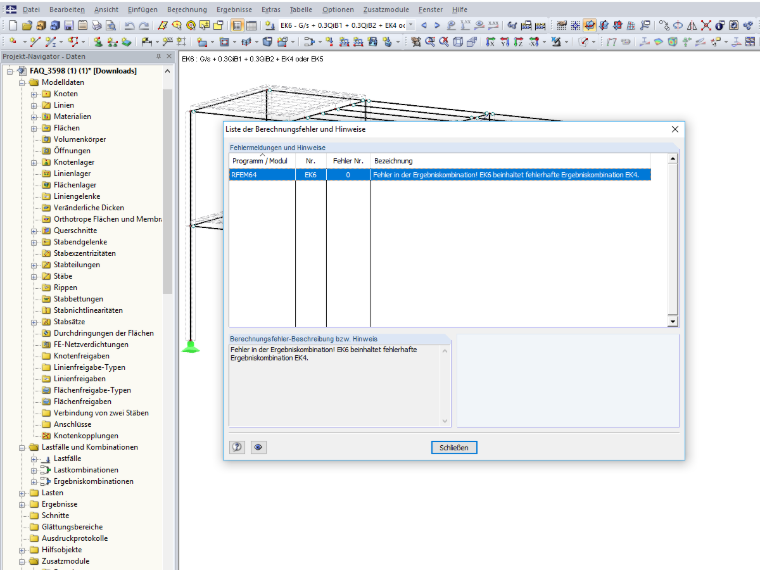Click the View in Y direction icon
Image resolution: width=760 pixels, height=570 pixels.
click(505, 42)
